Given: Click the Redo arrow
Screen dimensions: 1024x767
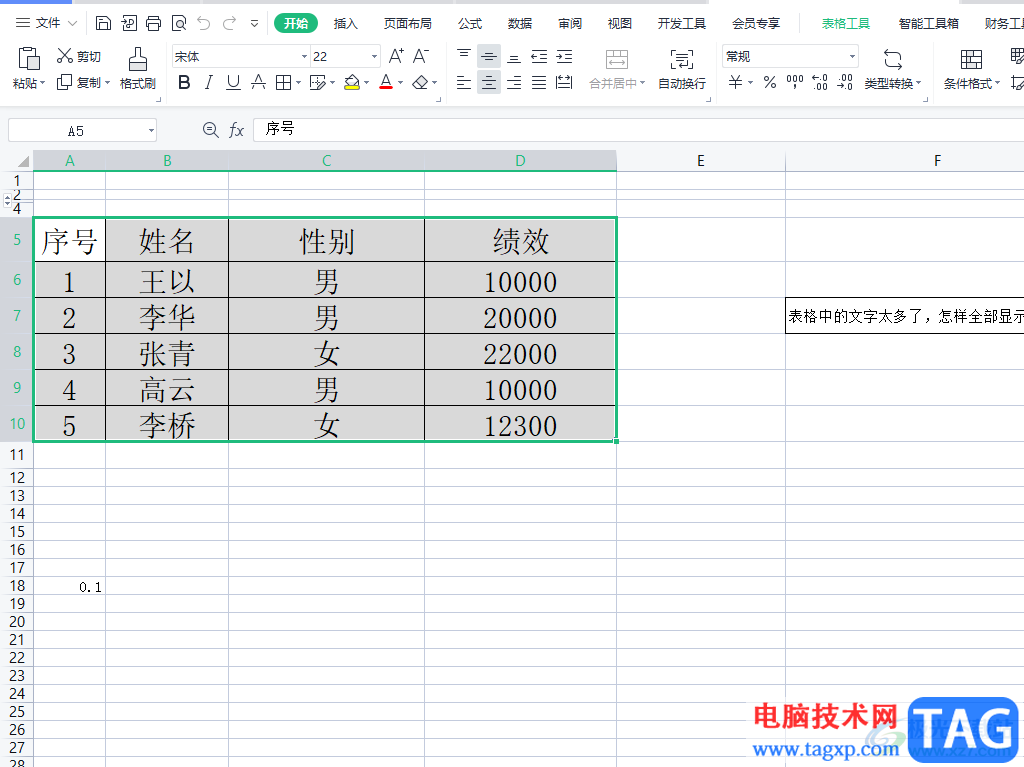Looking at the screenshot, I should [x=229, y=24].
